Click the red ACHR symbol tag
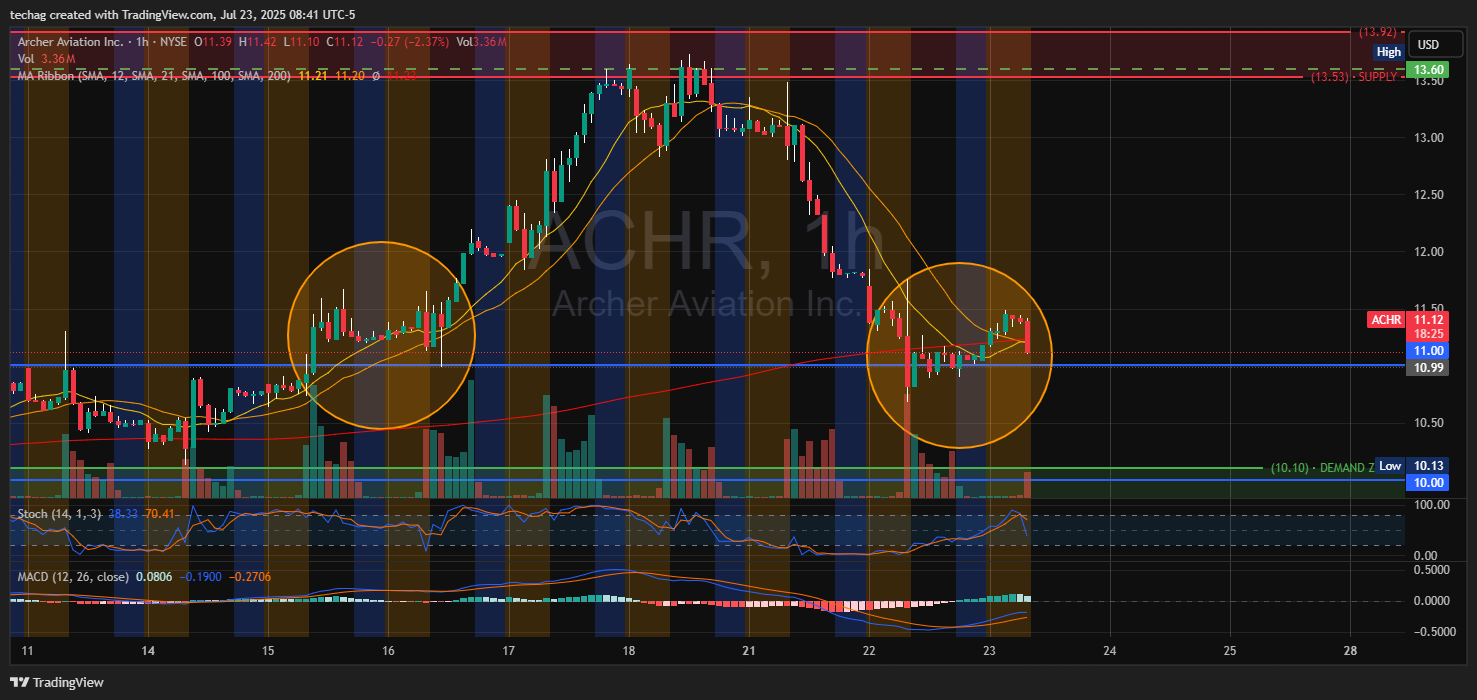The image size is (1477, 700). point(1385,320)
